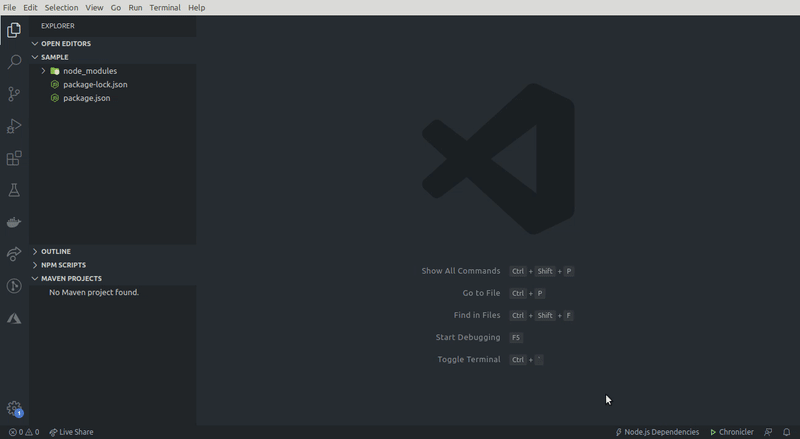This screenshot has width=800, height=439.
Task: Open the Live Share activity bar icon
Action: (x=14, y=254)
